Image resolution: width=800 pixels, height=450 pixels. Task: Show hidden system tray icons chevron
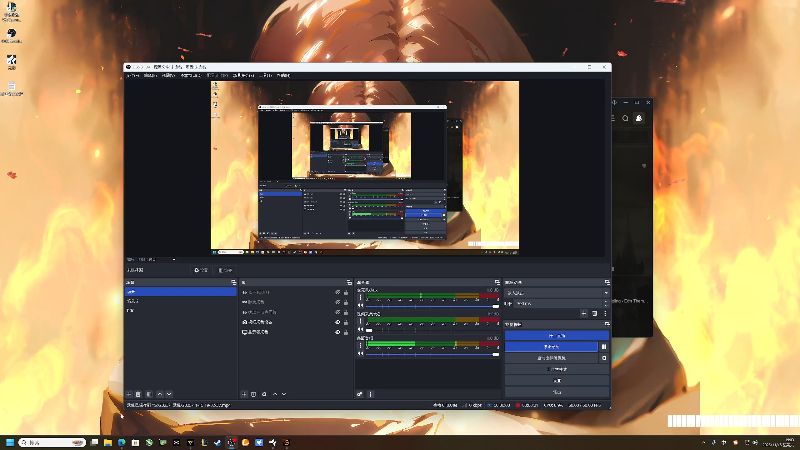(704, 443)
